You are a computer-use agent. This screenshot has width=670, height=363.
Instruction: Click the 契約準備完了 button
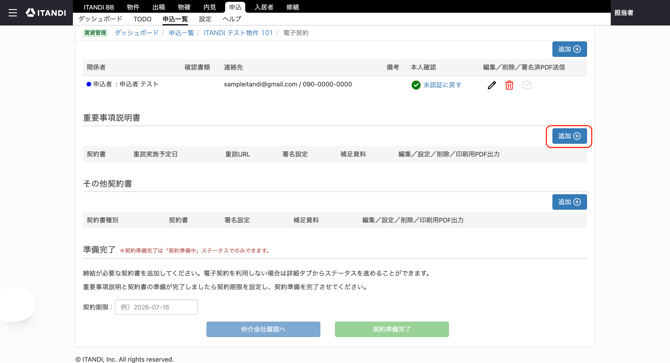click(x=392, y=329)
